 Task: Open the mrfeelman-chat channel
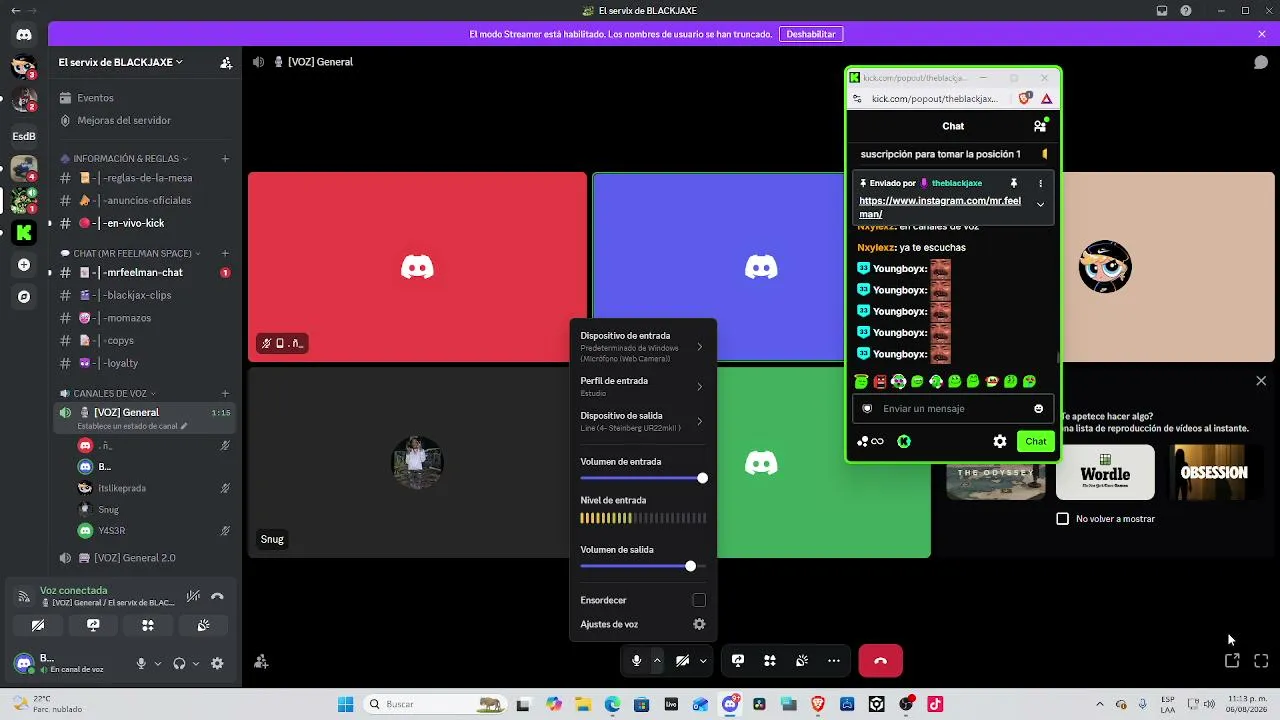pyautogui.click(x=144, y=272)
